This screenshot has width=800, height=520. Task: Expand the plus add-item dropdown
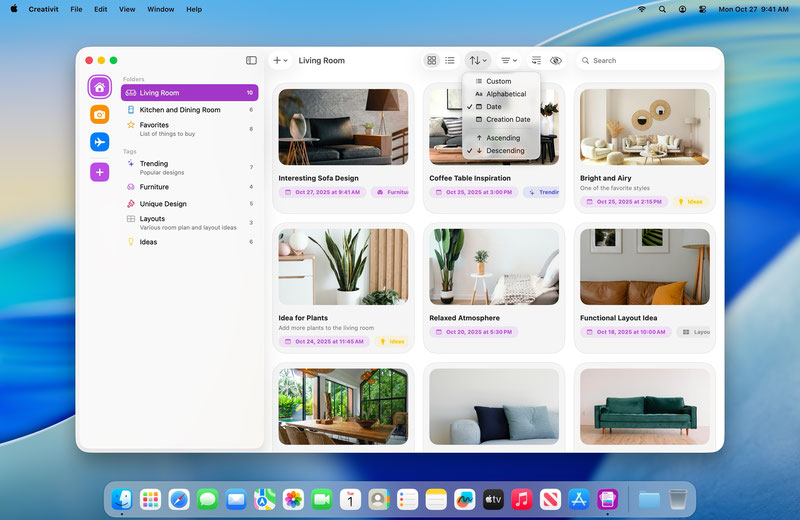(x=280, y=61)
